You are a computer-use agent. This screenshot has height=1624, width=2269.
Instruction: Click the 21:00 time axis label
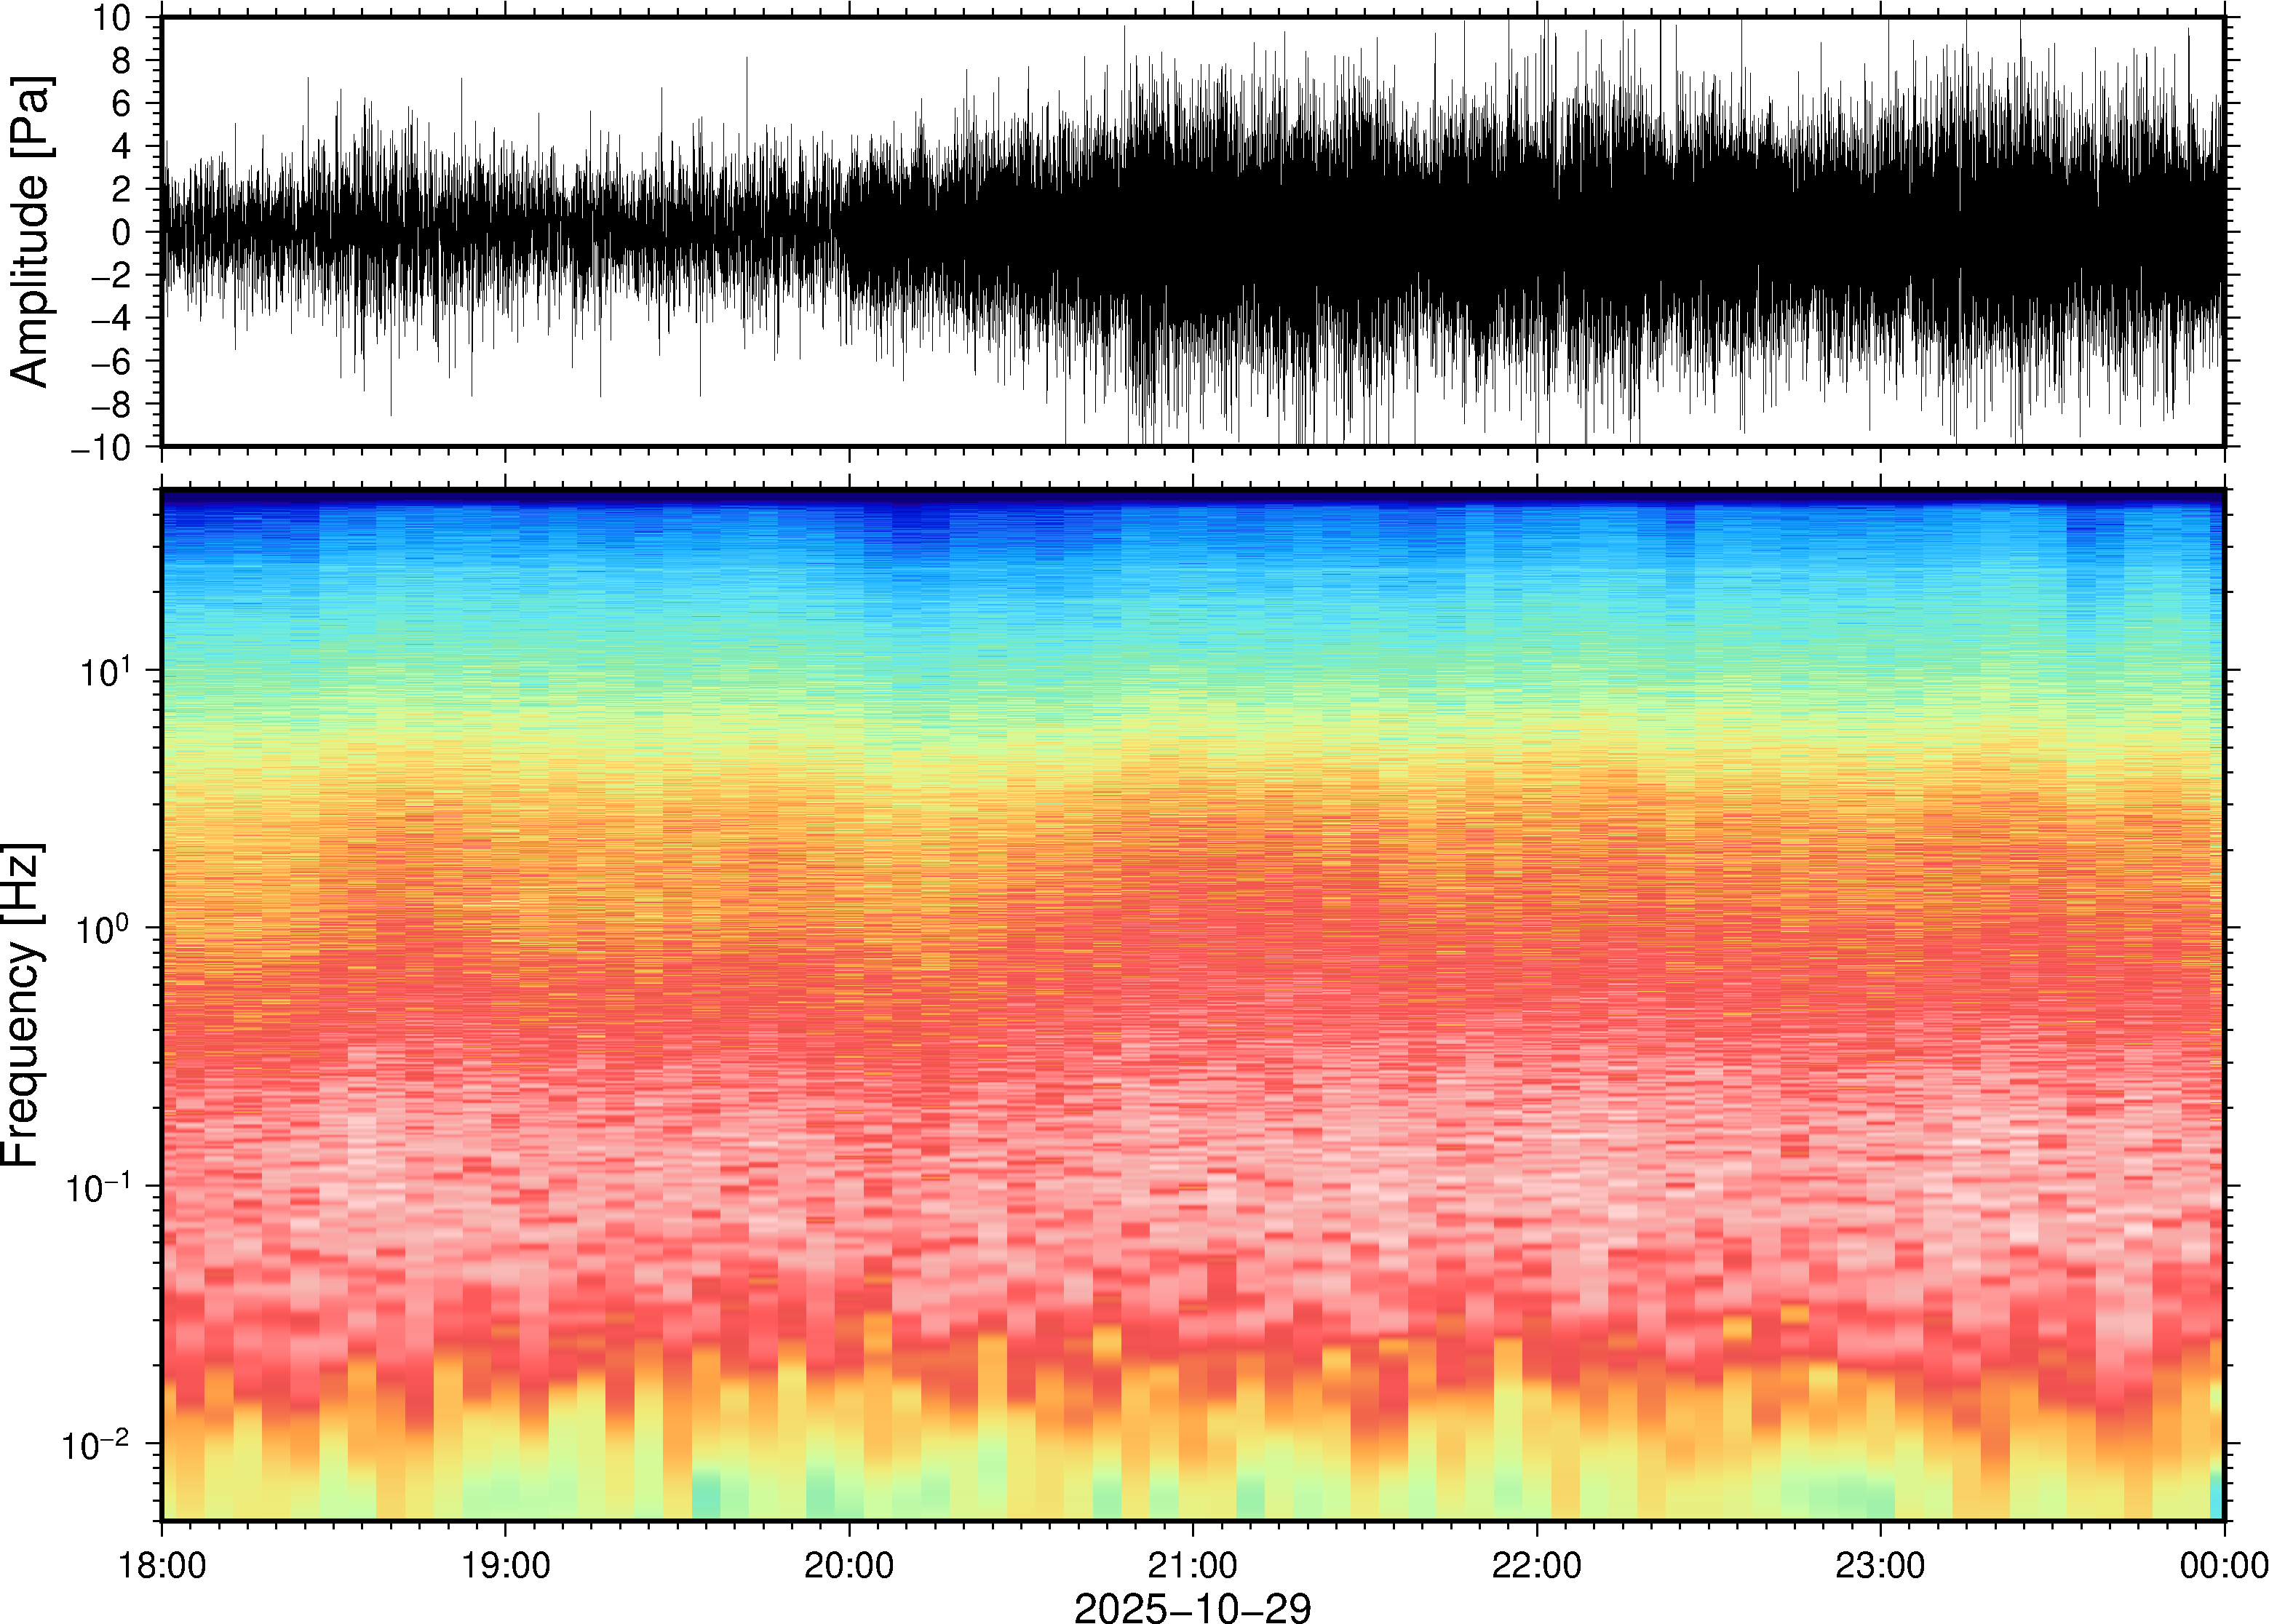[1192, 1565]
